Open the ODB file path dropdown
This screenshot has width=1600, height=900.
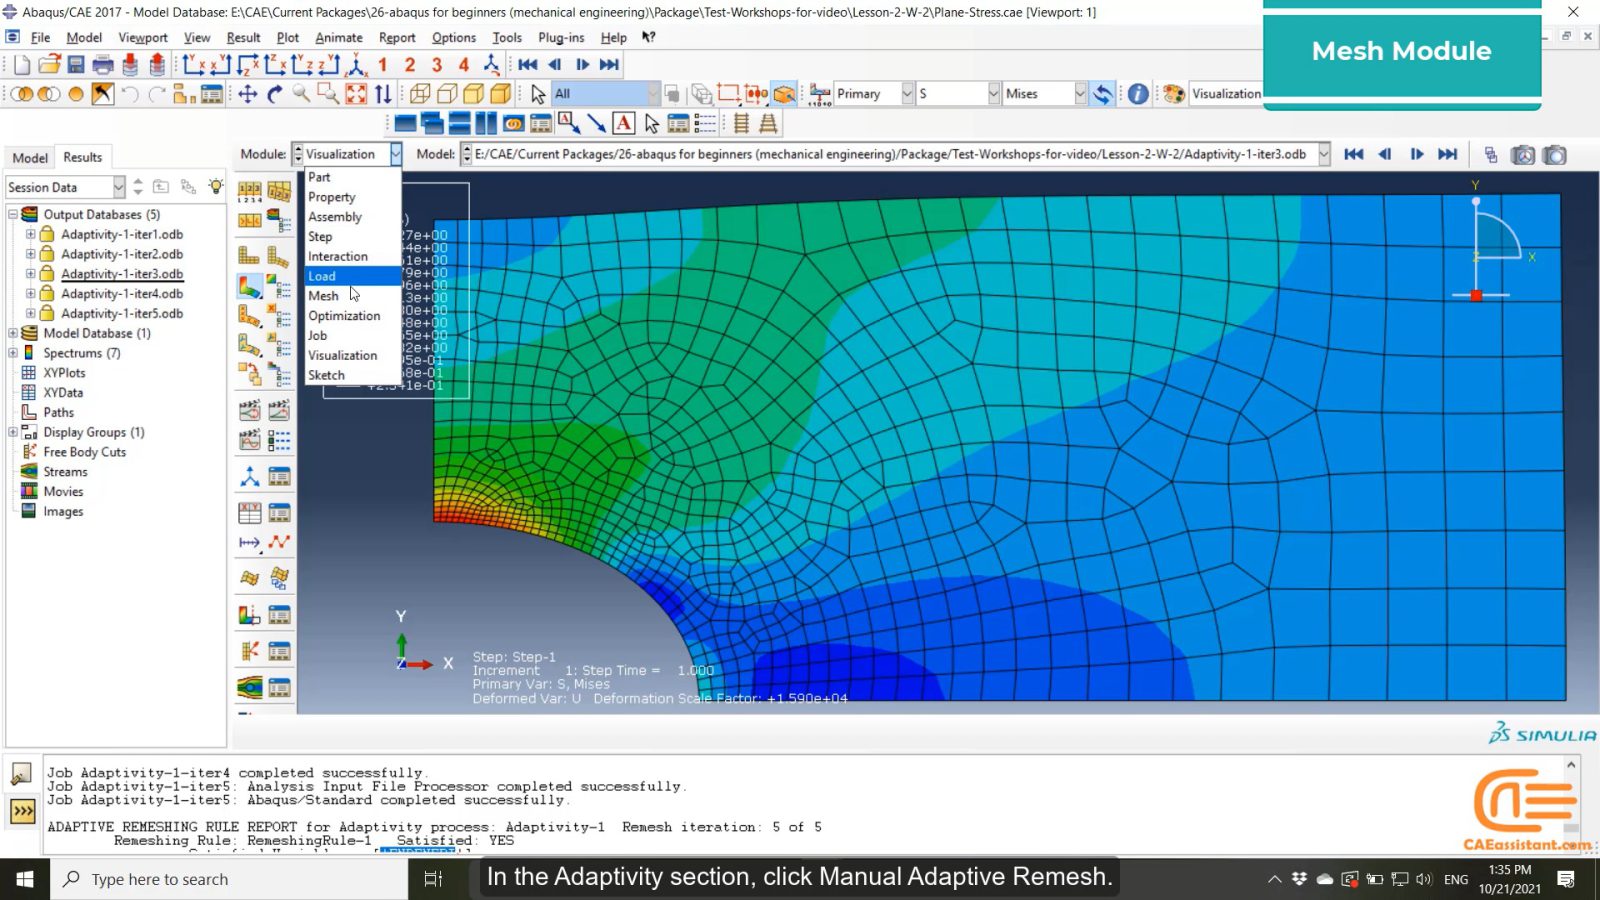tap(1324, 154)
